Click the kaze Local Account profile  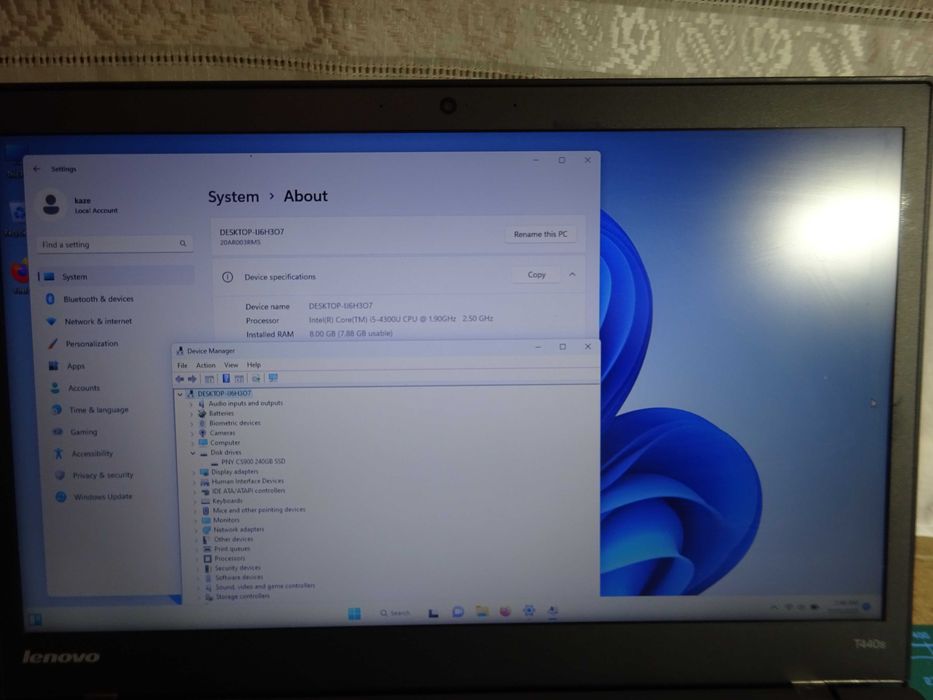(80, 205)
